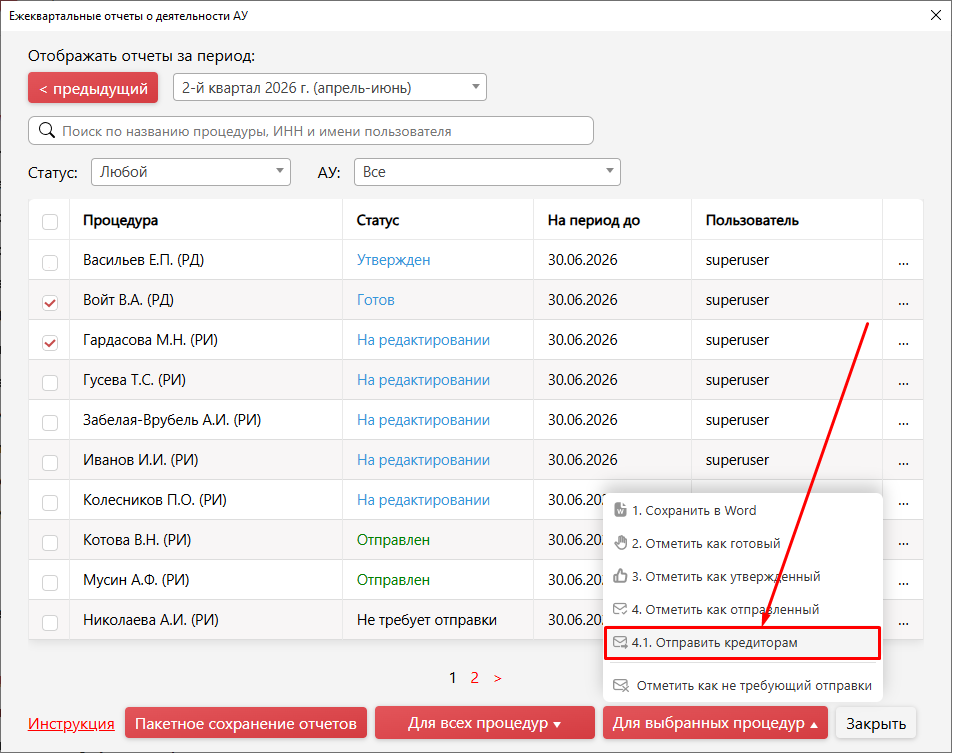Open the three-dots menu for Васильев Е.П. row

pyautogui.click(x=903, y=263)
